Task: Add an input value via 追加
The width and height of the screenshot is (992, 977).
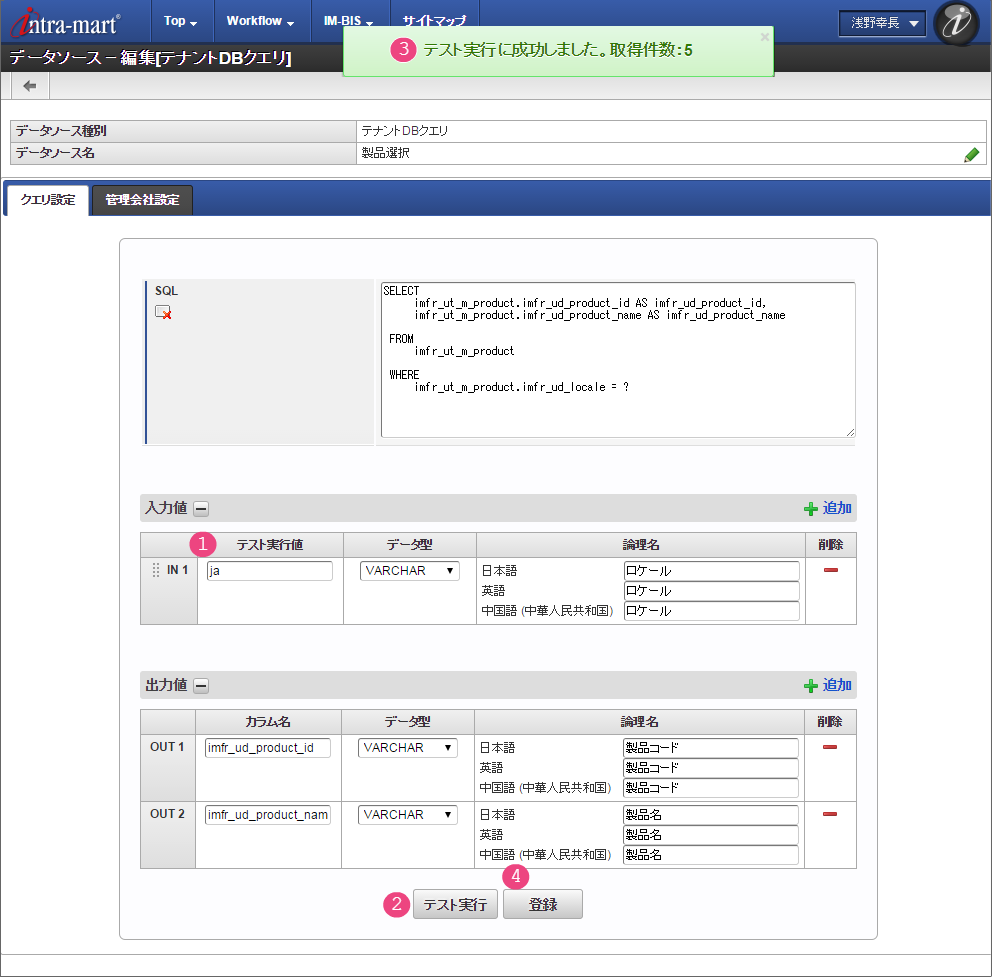Action: coord(828,508)
